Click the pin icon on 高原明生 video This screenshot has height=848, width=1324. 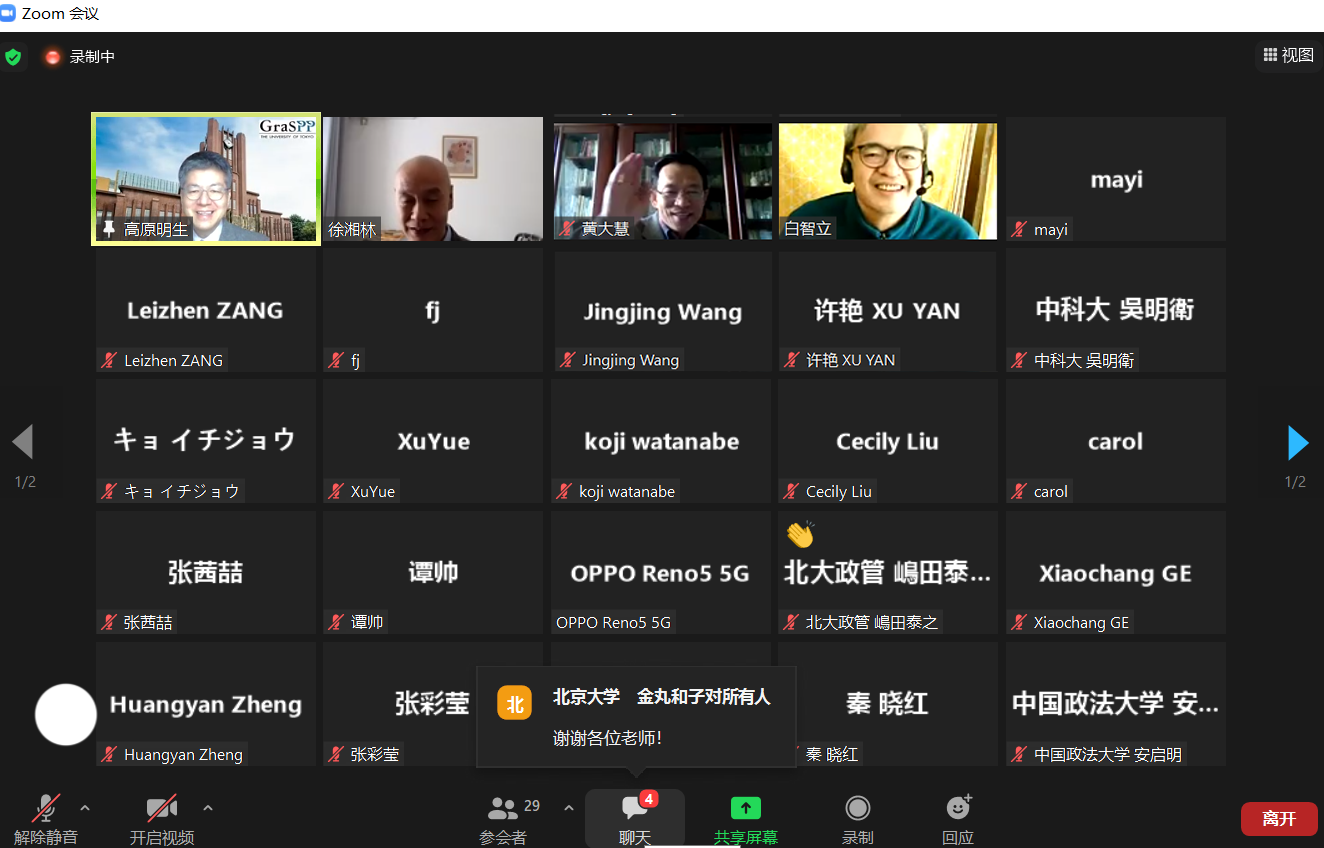click(x=108, y=229)
